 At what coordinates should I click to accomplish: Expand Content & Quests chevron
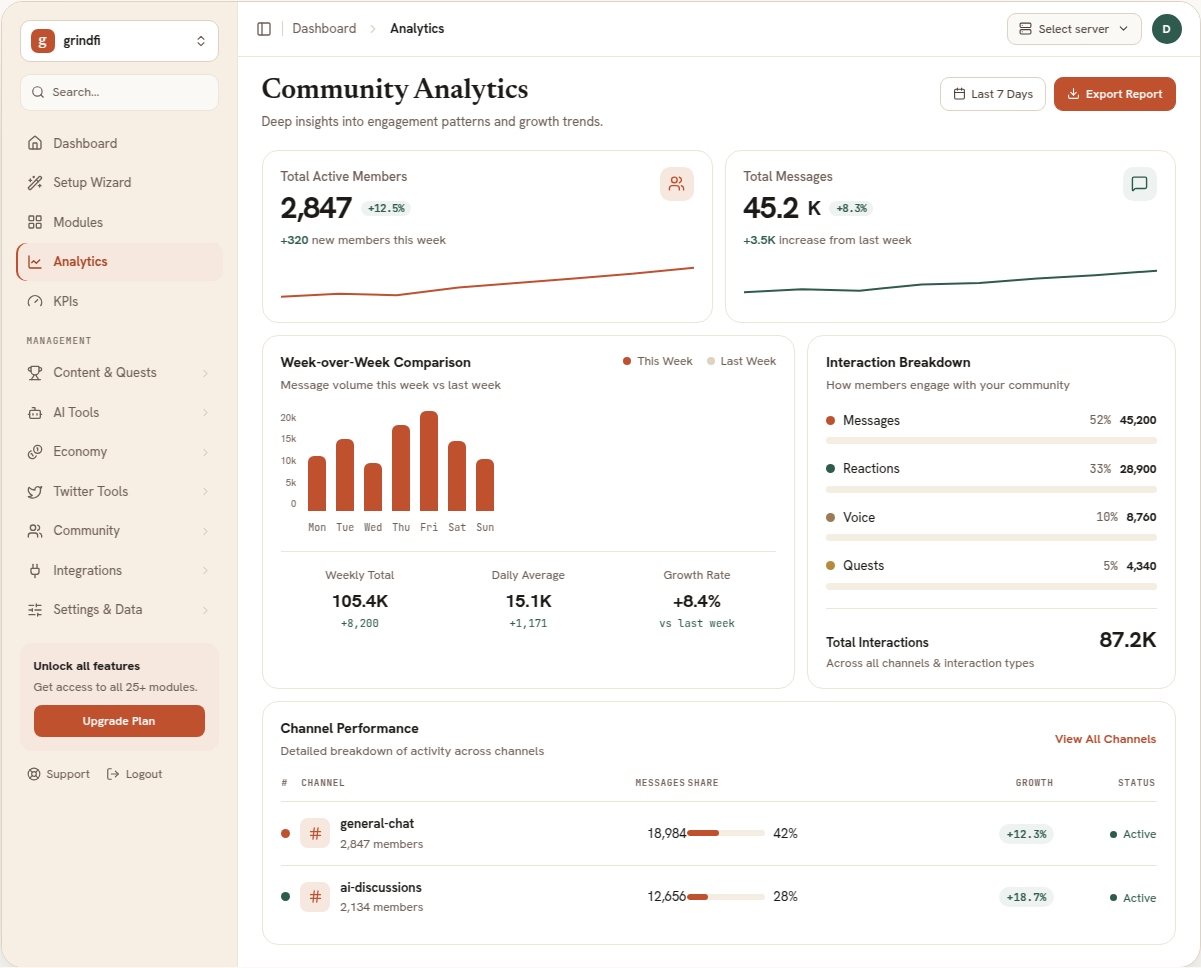point(205,373)
